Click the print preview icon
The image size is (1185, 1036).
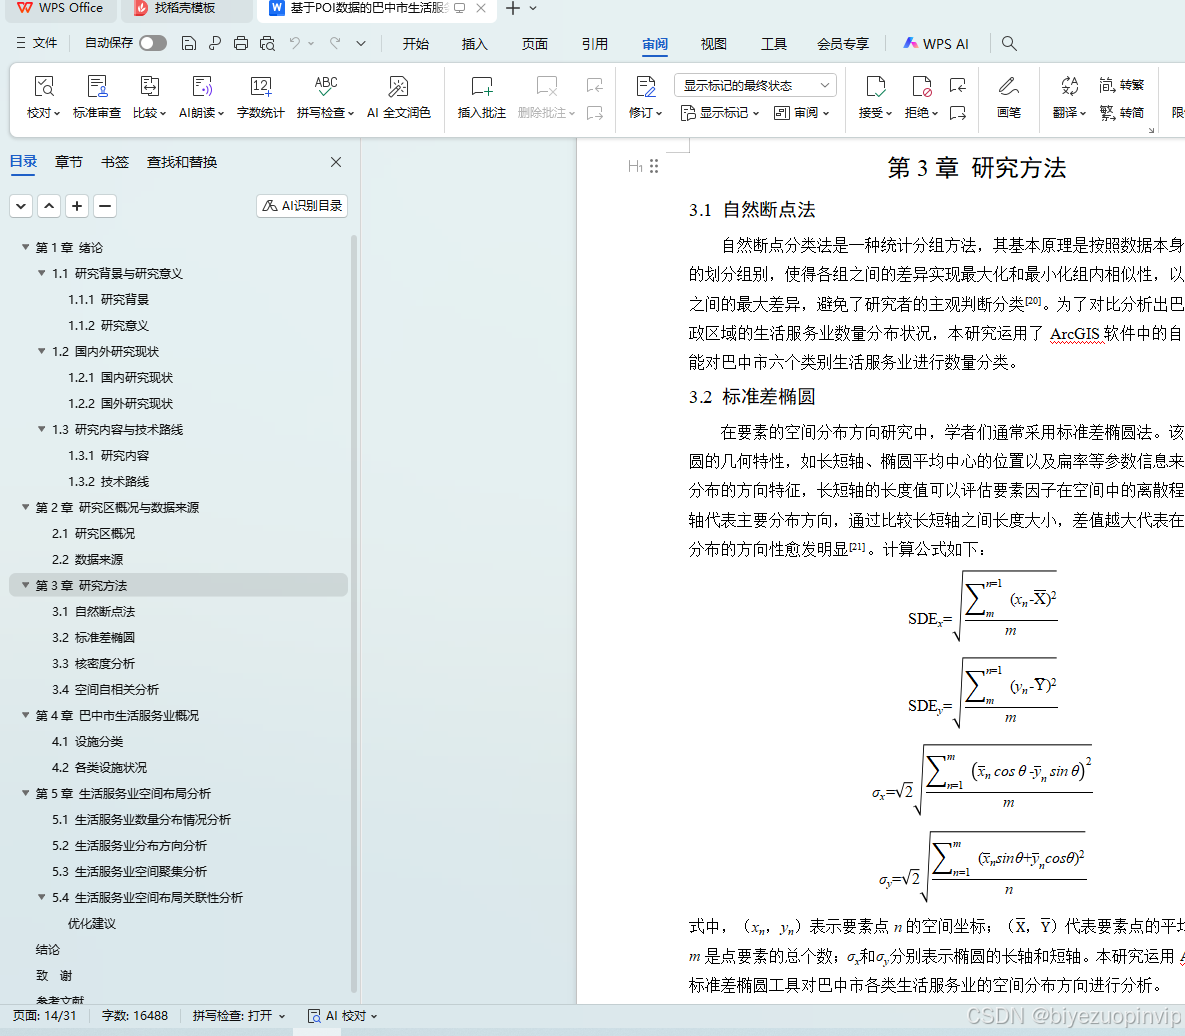click(x=267, y=43)
